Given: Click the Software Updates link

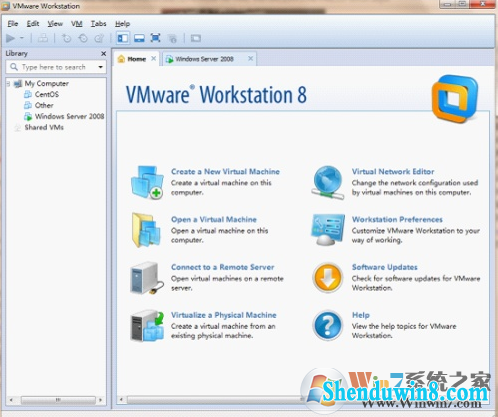Looking at the screenshot, I should (x=385, y=267).
